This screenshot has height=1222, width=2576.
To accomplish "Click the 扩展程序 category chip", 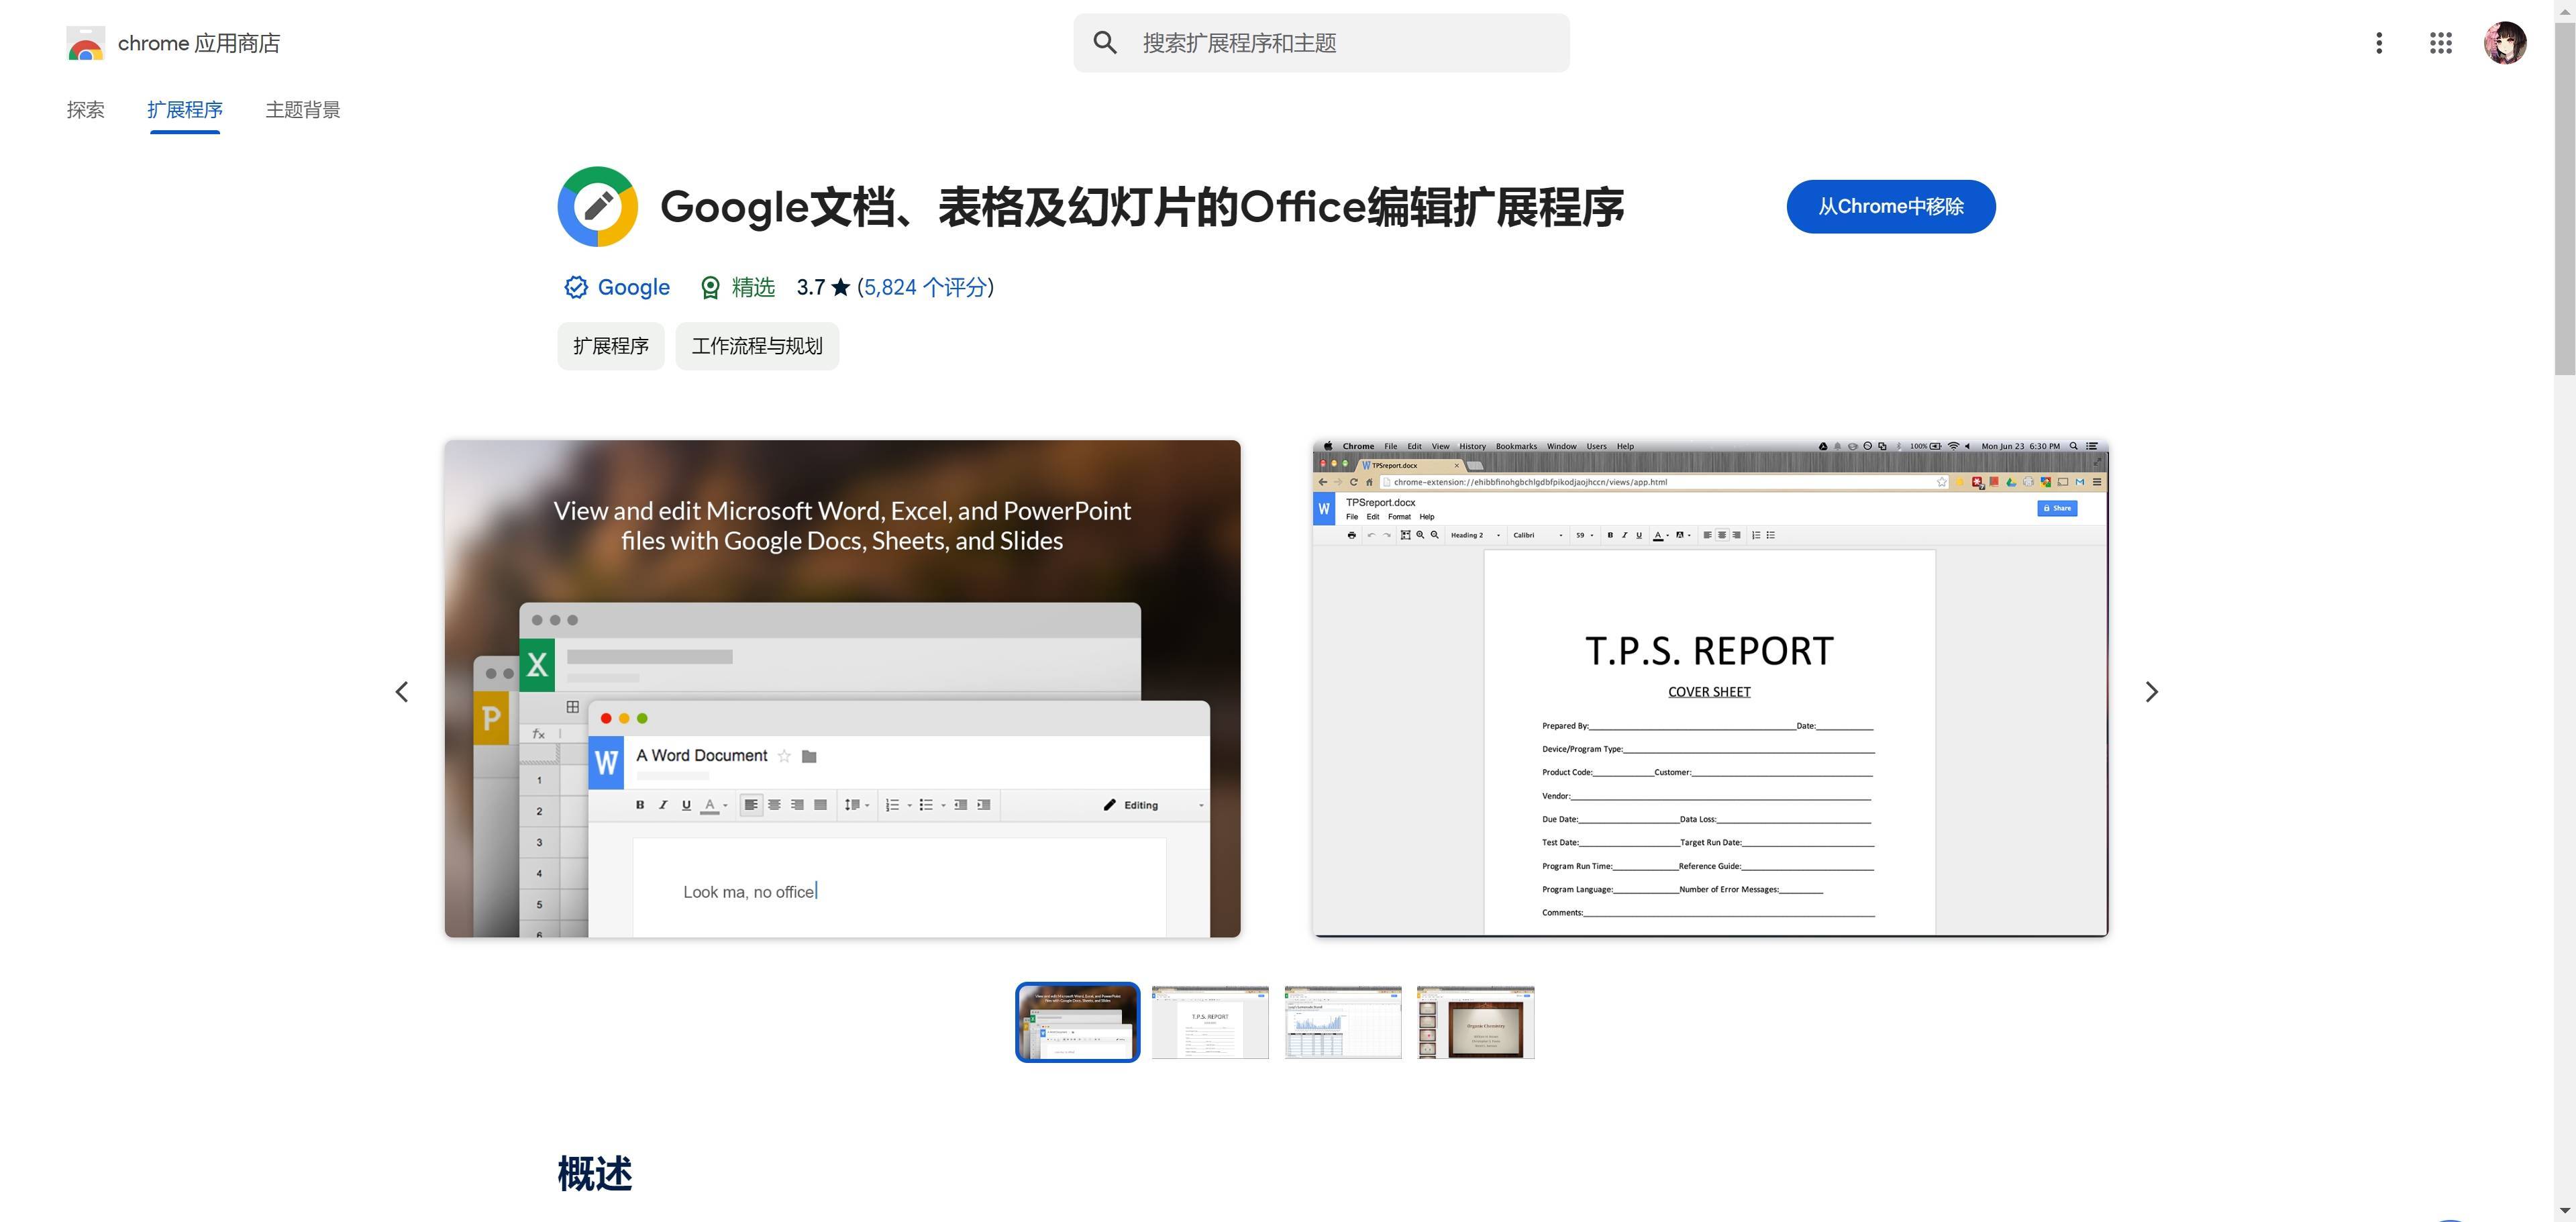I will coord(611,346).
